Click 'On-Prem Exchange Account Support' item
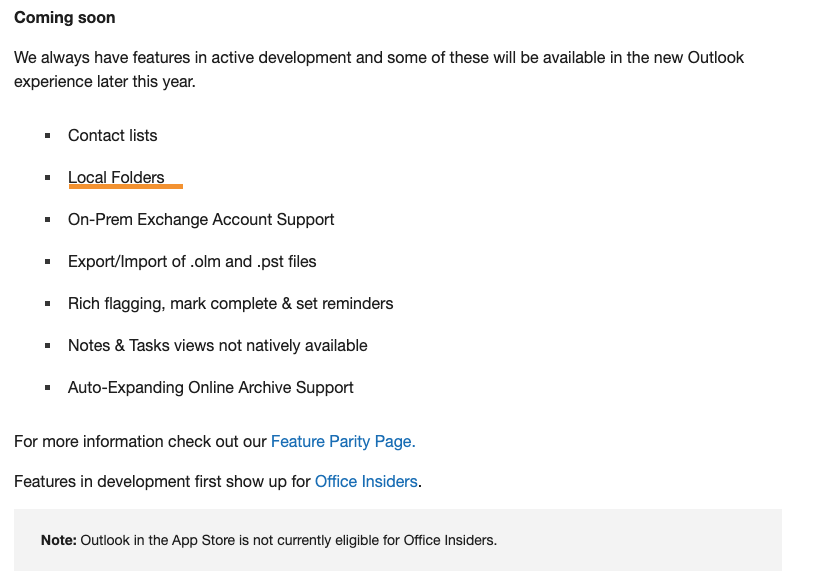 (201, 219)
